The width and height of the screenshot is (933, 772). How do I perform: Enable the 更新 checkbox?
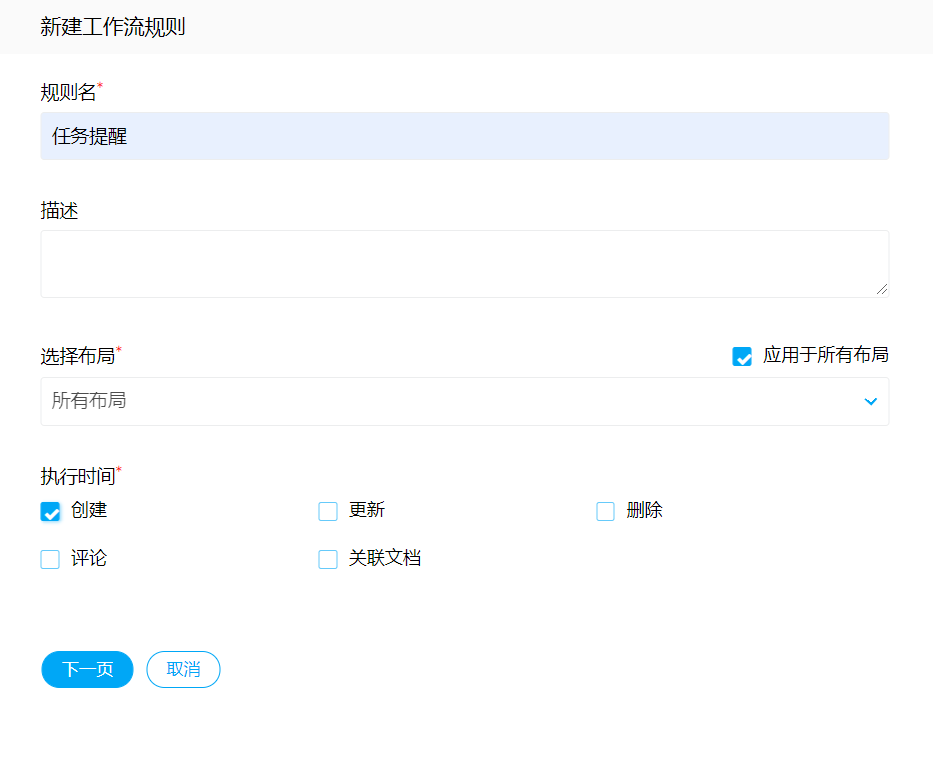328,512
